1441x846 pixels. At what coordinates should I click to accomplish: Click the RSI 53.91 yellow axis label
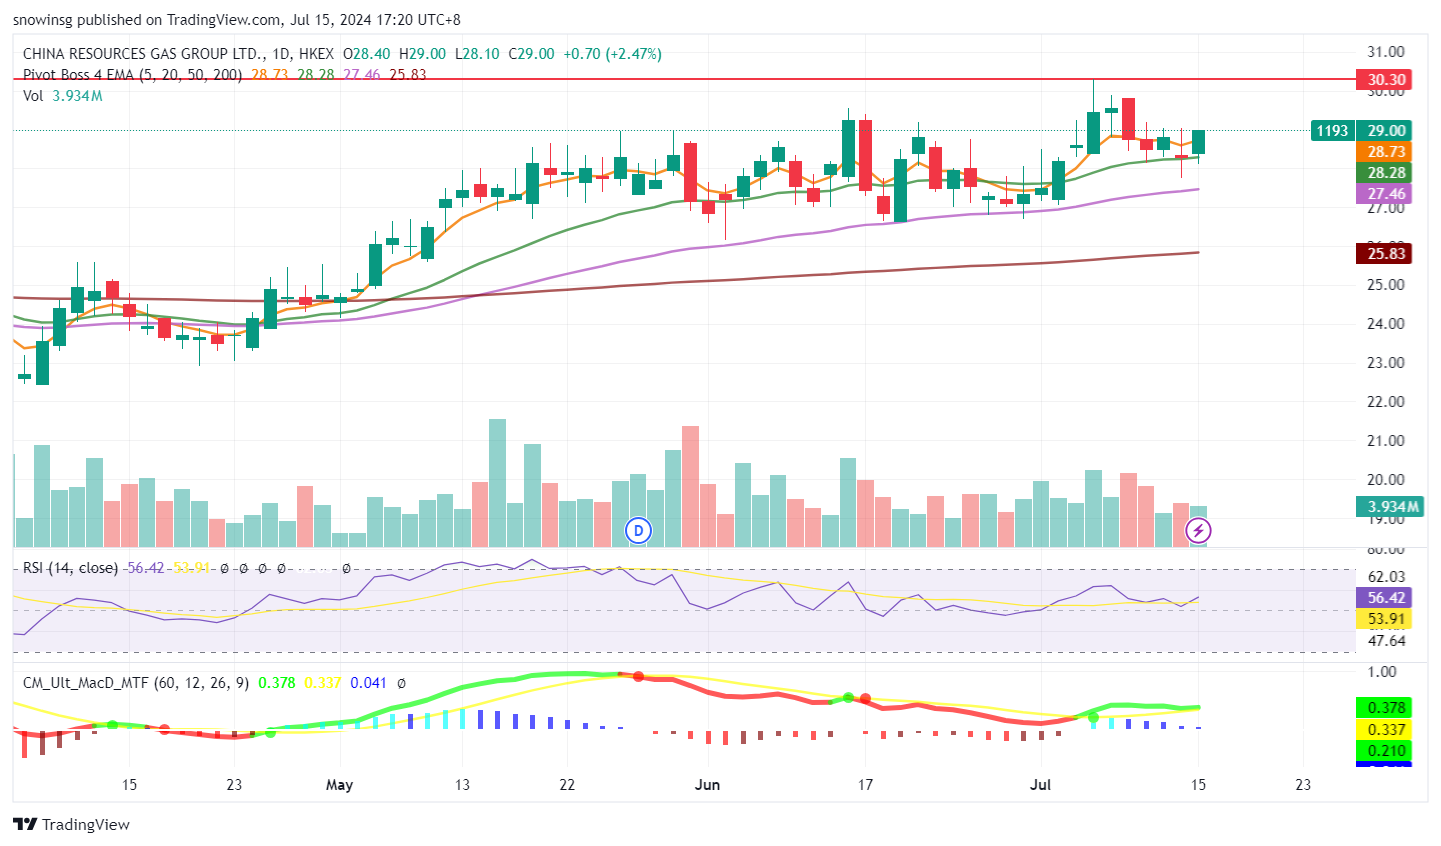pos(1384,619)
